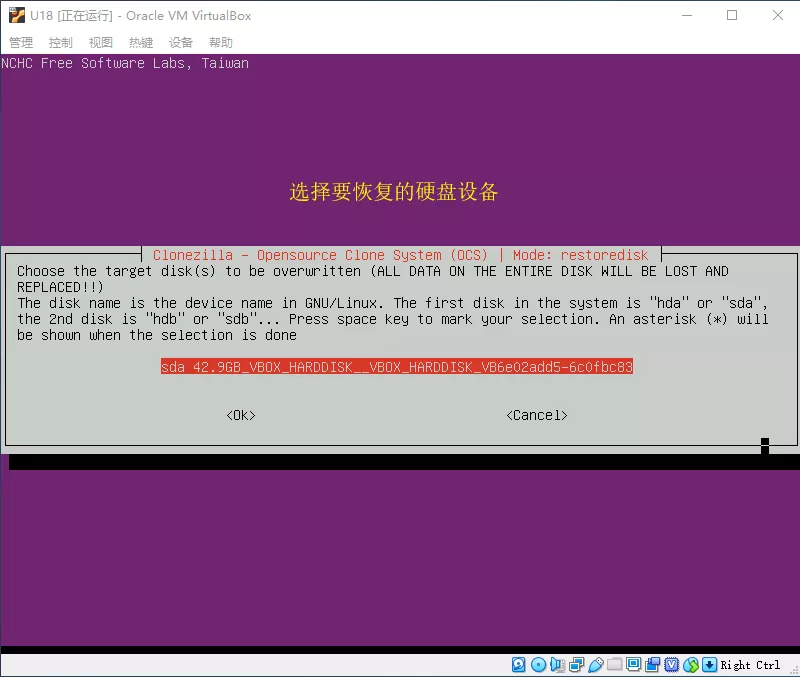Click the Clonezilla Mode: restoredisk title
Image resolution: width=800 pixels, height=677 pixels.
401,255
